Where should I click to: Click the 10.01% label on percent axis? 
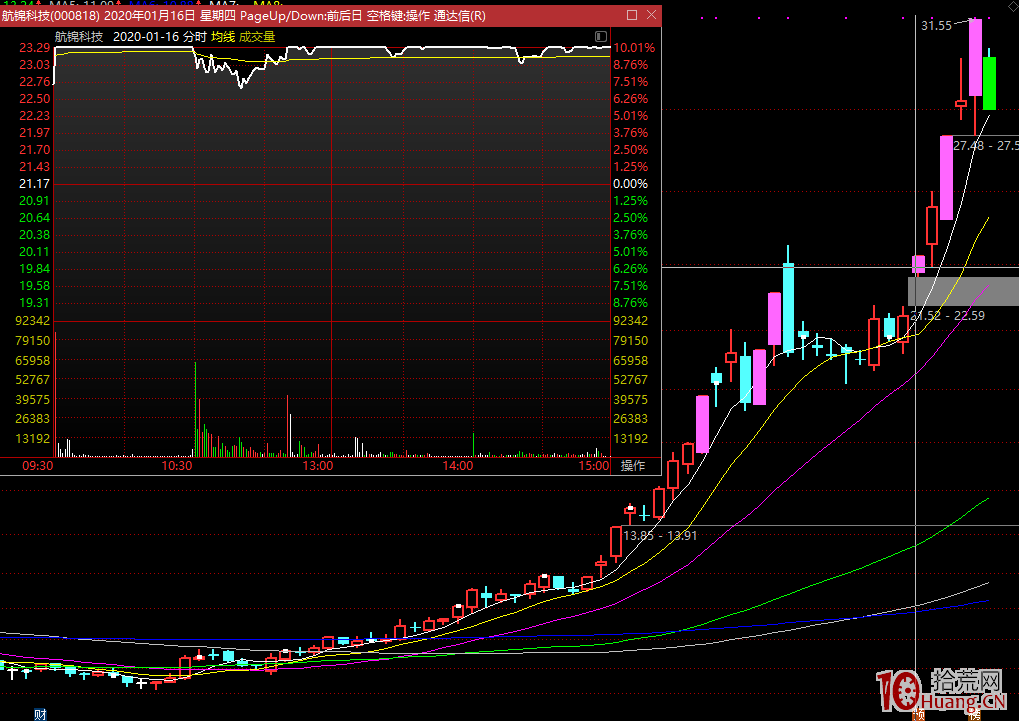click(x=634, y=48)
